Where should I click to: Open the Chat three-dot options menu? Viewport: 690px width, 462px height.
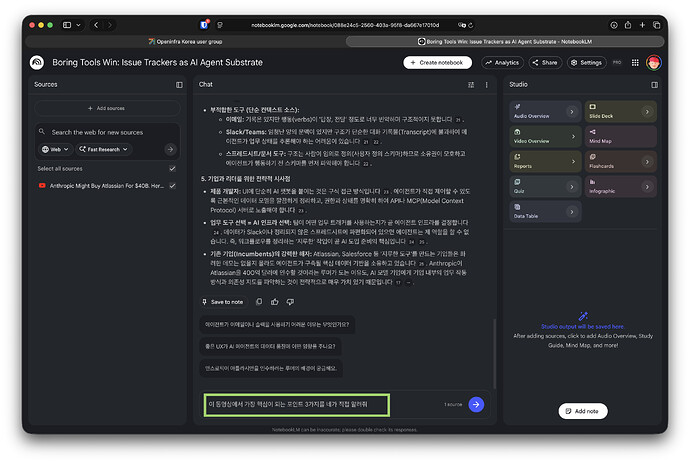tap(486, 84)
